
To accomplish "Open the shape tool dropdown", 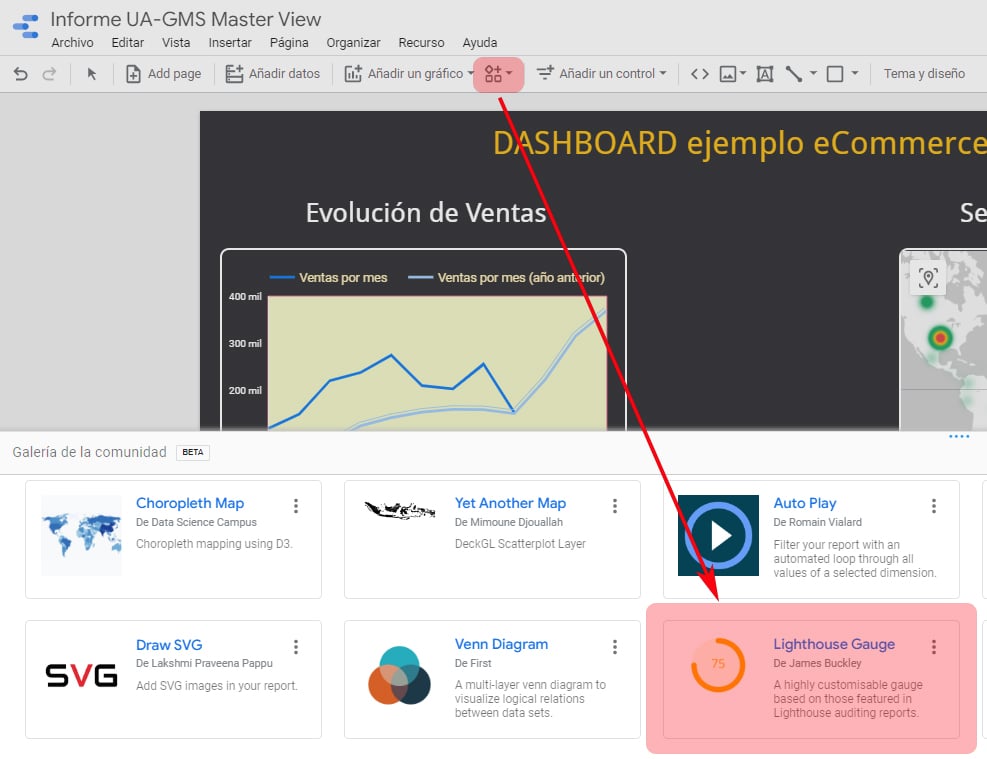I will pyautogui.click(x=855, y=74).
